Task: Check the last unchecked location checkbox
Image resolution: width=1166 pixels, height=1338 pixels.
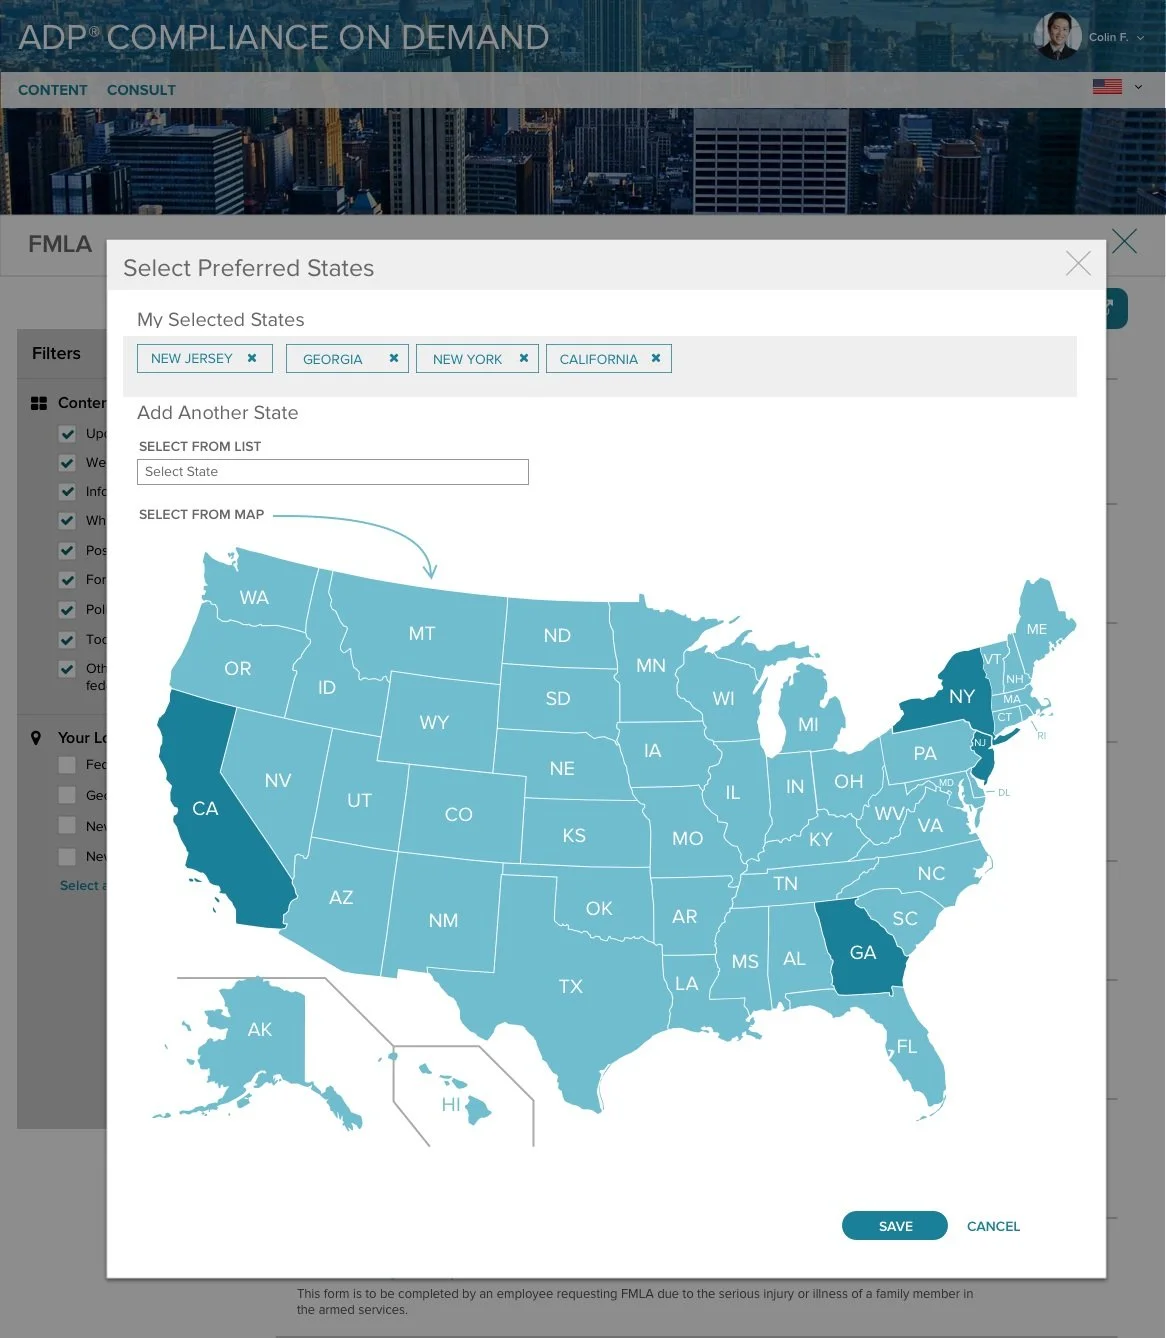Action: [x=67, y=857]
